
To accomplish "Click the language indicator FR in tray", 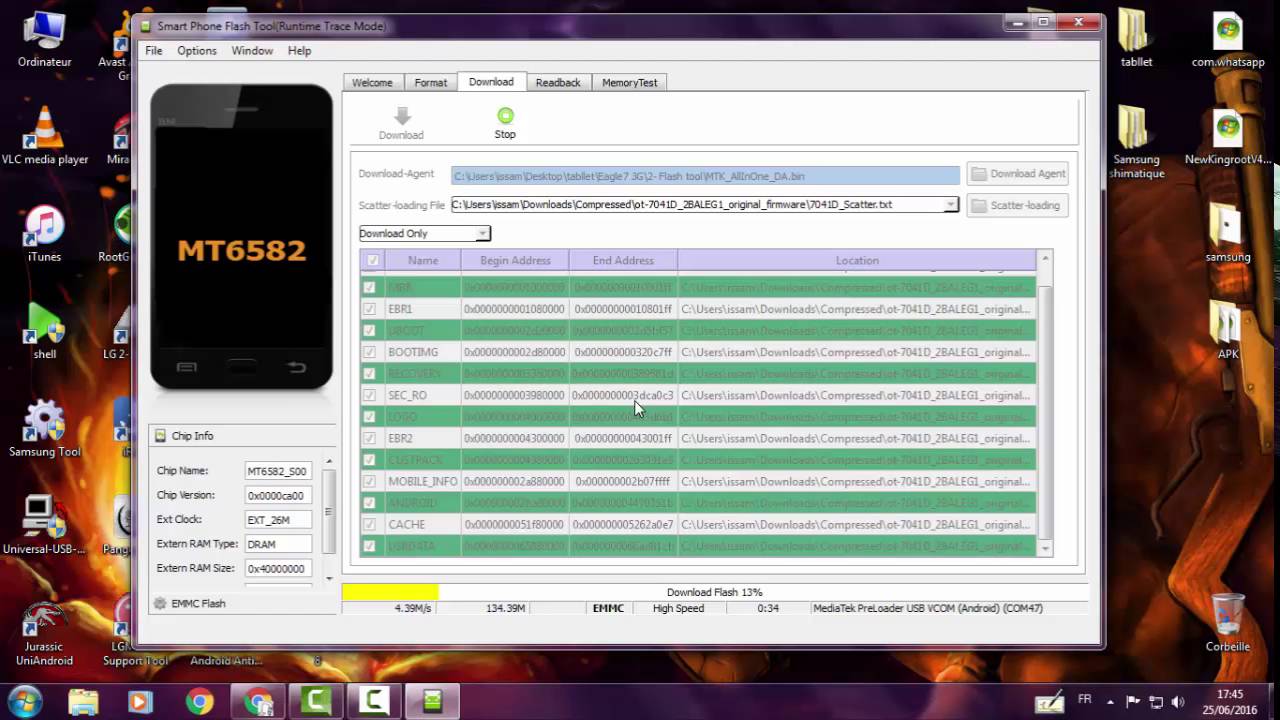I will (x=1085, y=700).
